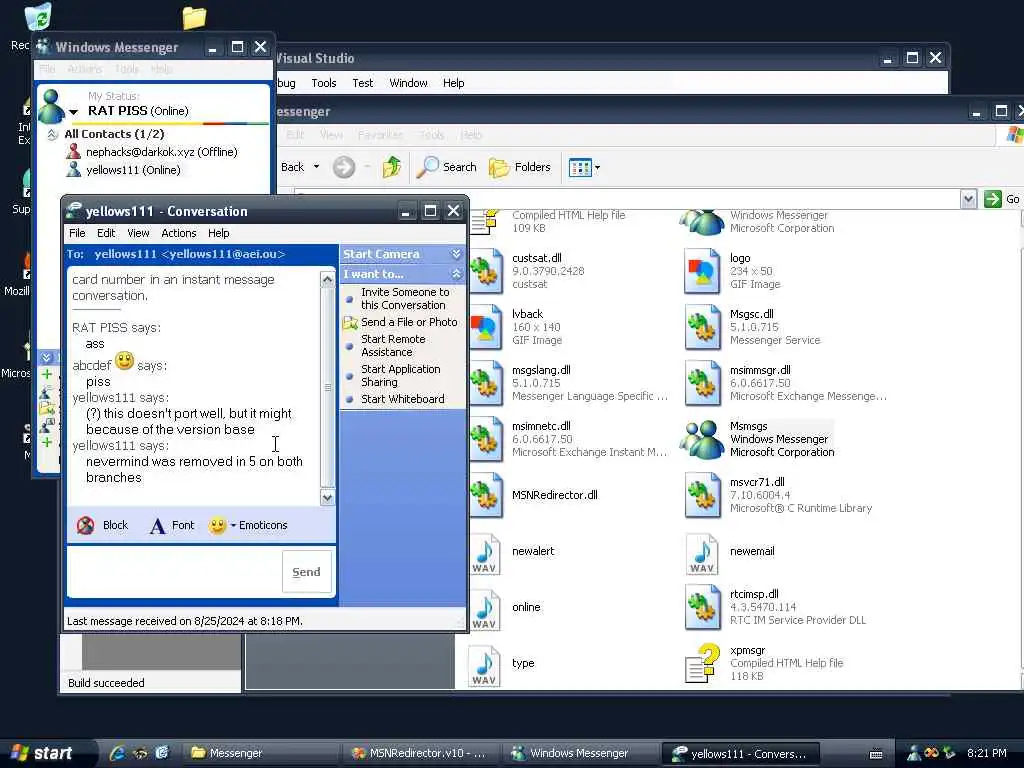
Task: Select the custsat.dll file icon
Action: [x=486, y=271]
